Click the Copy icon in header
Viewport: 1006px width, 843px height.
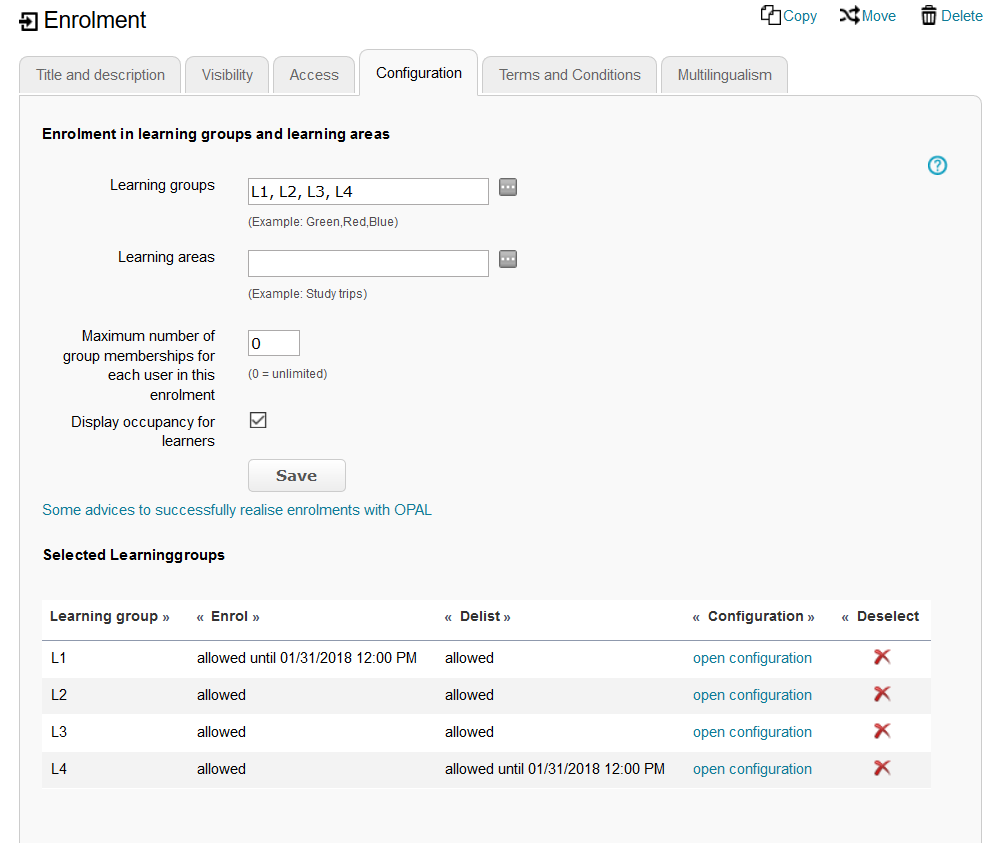tap(770, 16)
